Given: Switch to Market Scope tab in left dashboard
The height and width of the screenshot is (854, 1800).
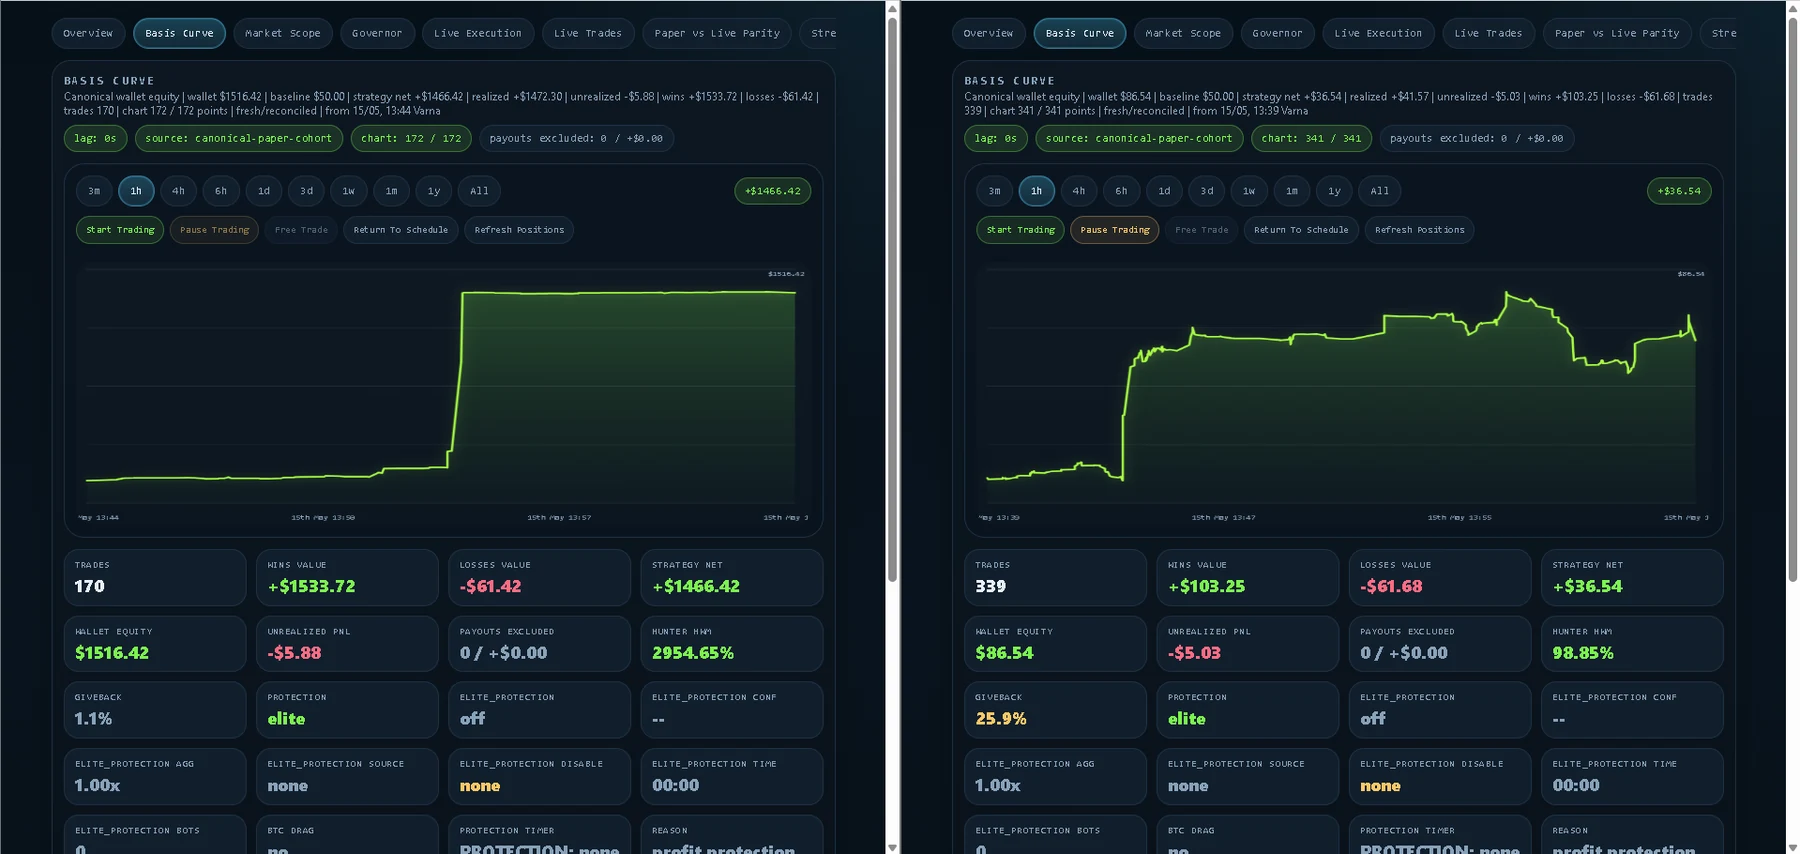Looking at the screenshot, I should (283, 33).
